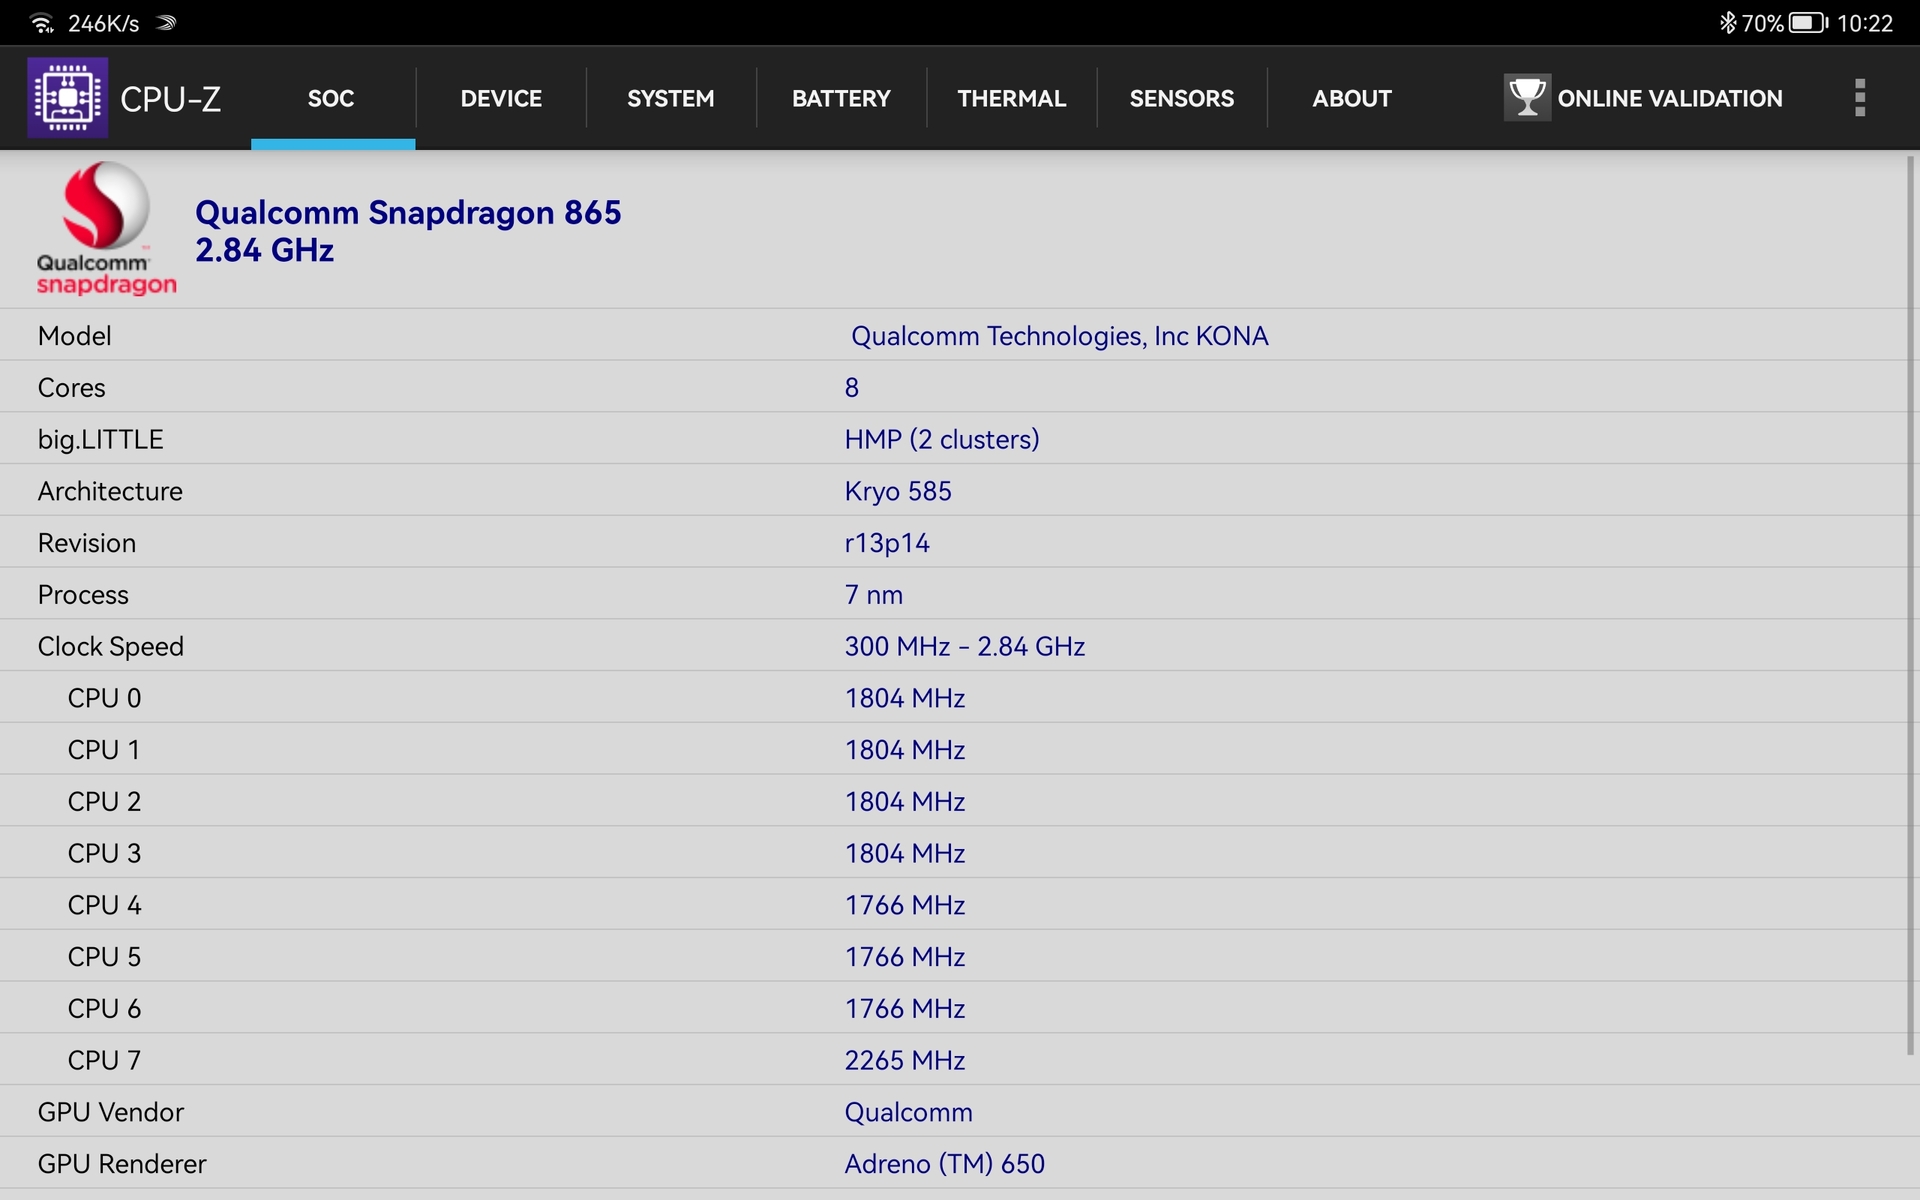Tap the CPU-Z app logo icon
1920x1200 pixels.
coord(67,98)
